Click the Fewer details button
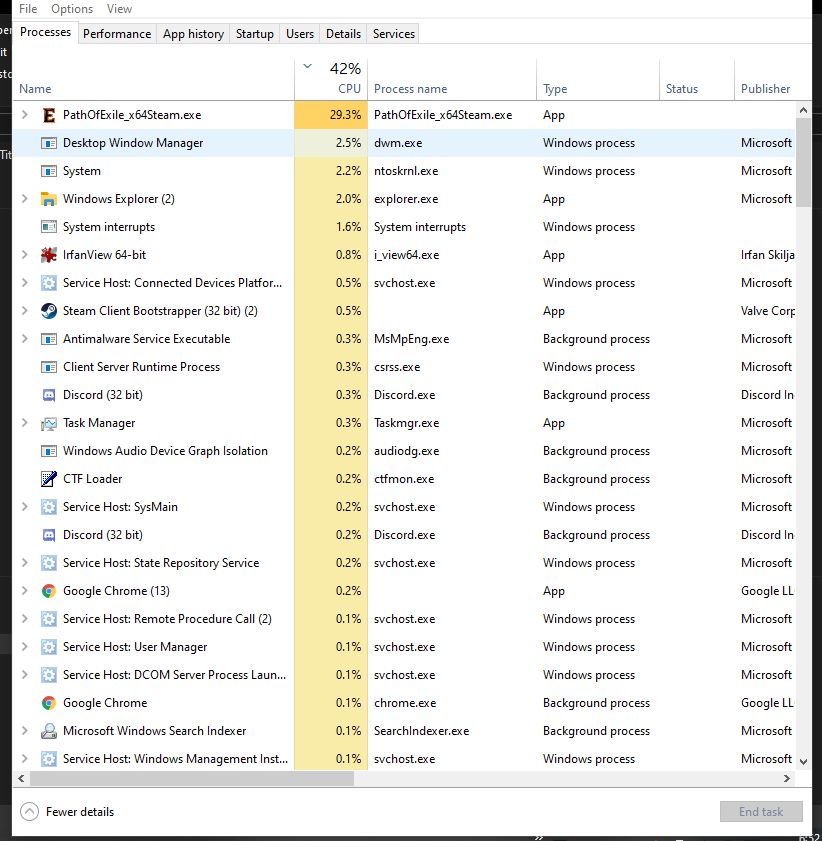 [66, 811]
